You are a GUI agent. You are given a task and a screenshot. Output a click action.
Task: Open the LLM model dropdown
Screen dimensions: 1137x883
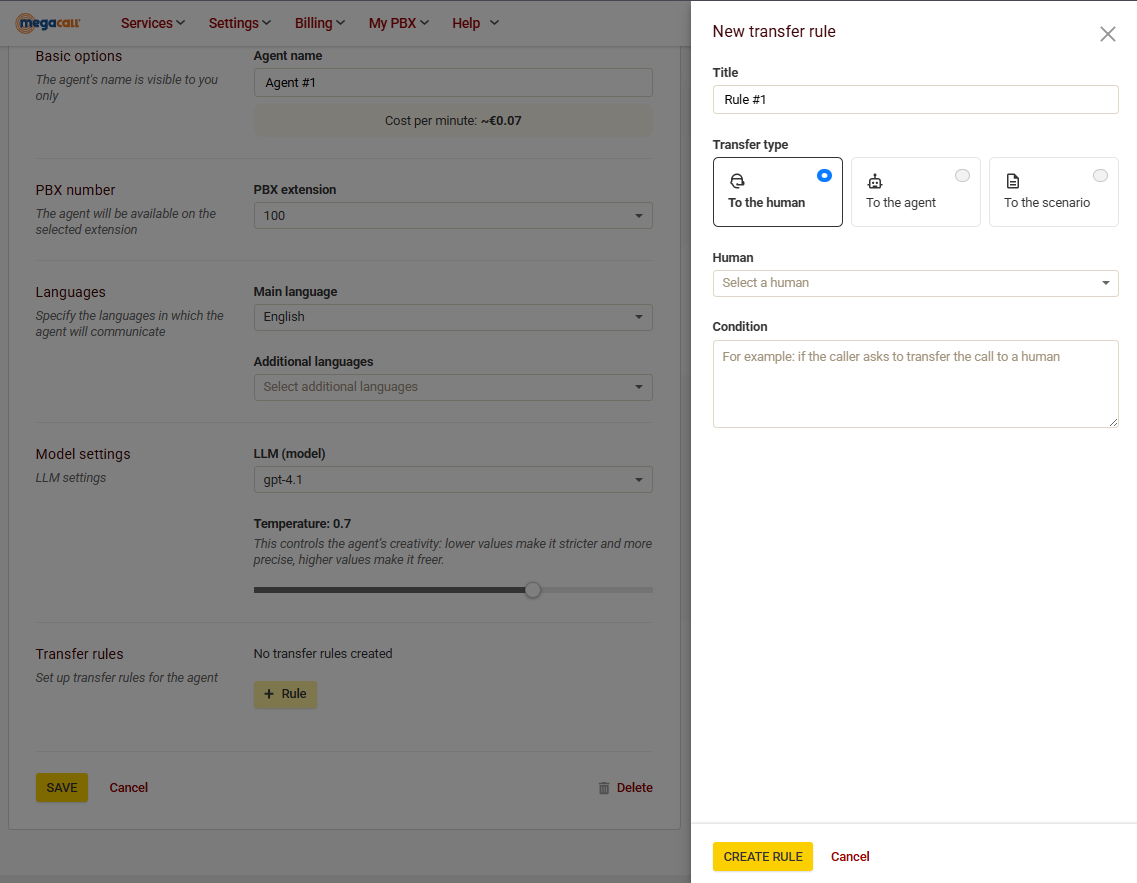click(x=453, y=480)
